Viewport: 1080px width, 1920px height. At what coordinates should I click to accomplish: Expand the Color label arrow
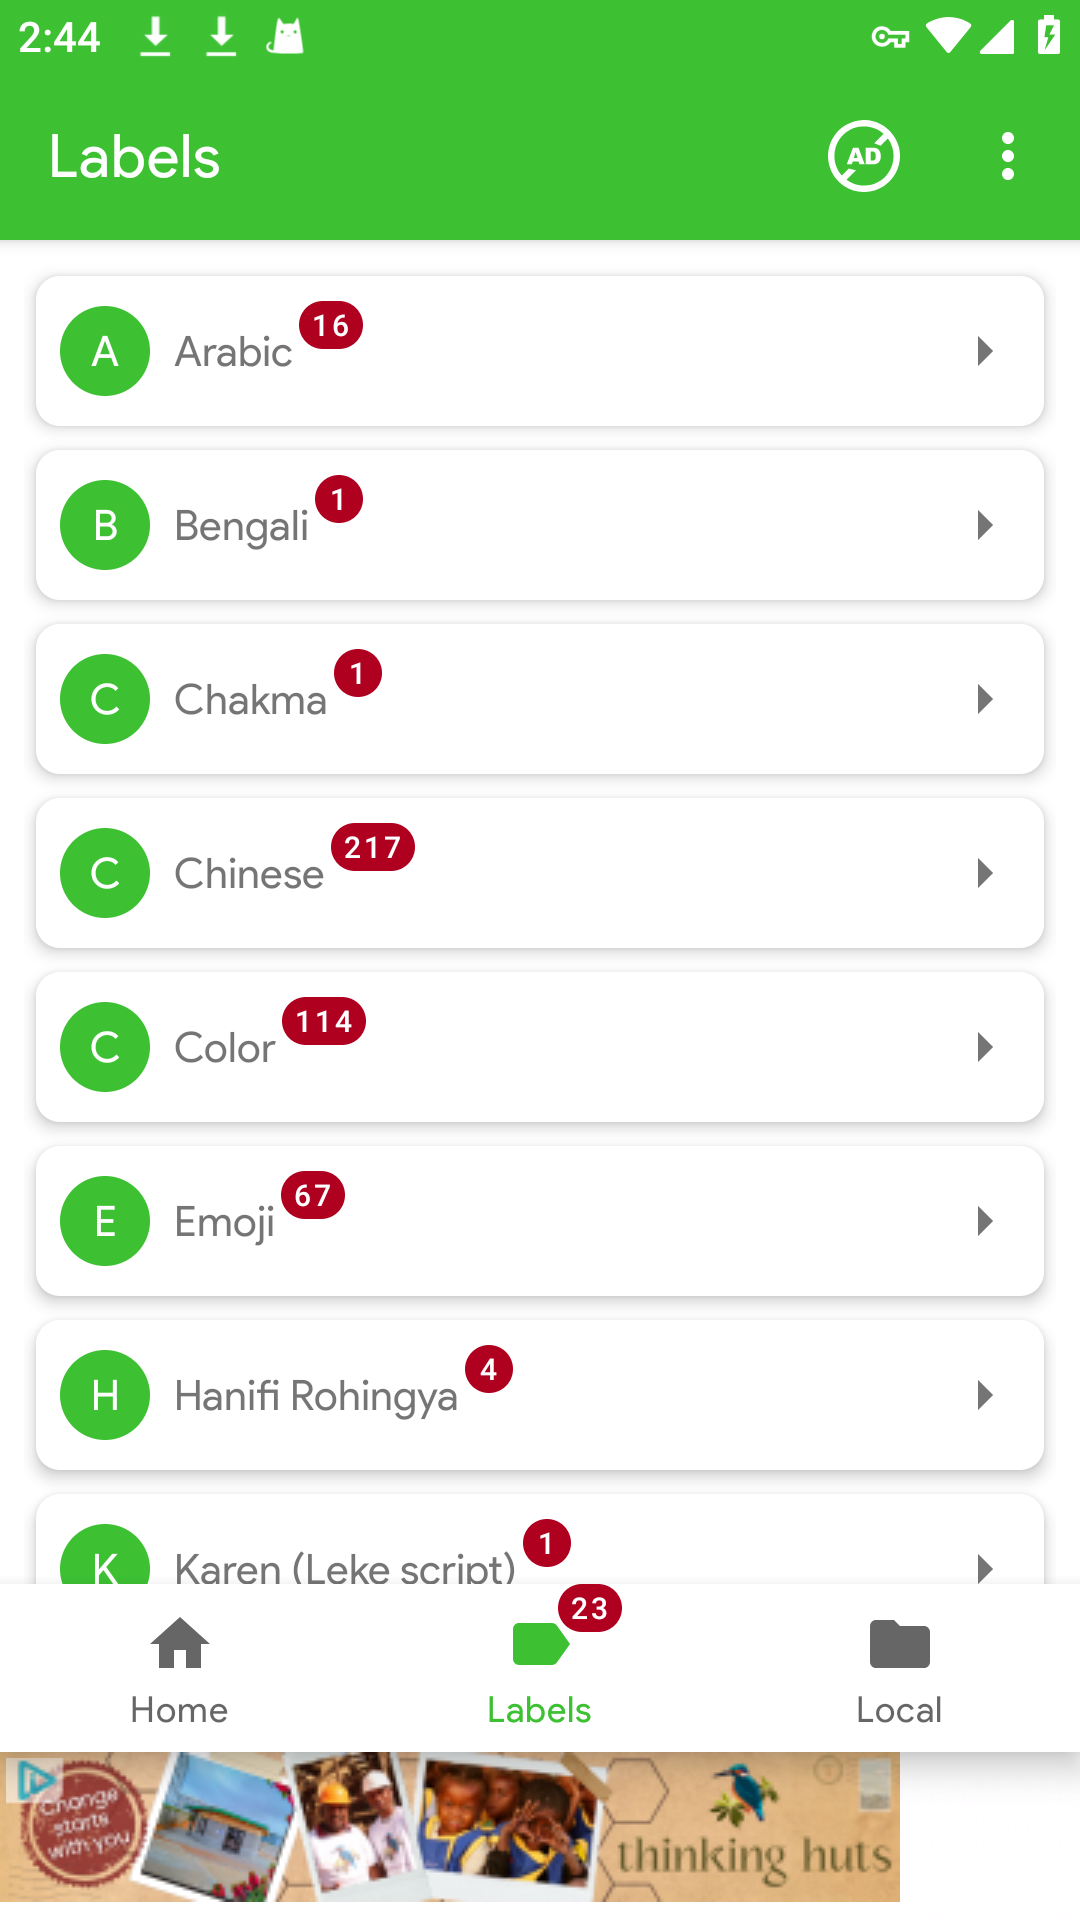point(985,1047)
